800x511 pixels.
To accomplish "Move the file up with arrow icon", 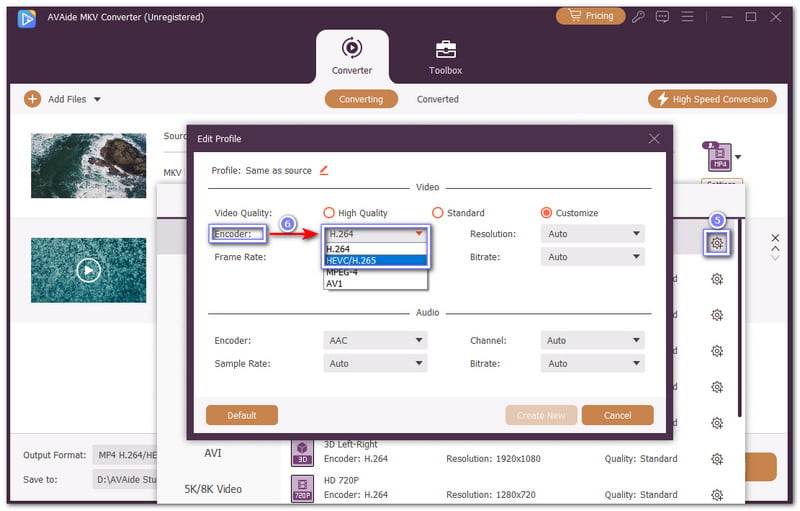I will click(x=775, y=249).
